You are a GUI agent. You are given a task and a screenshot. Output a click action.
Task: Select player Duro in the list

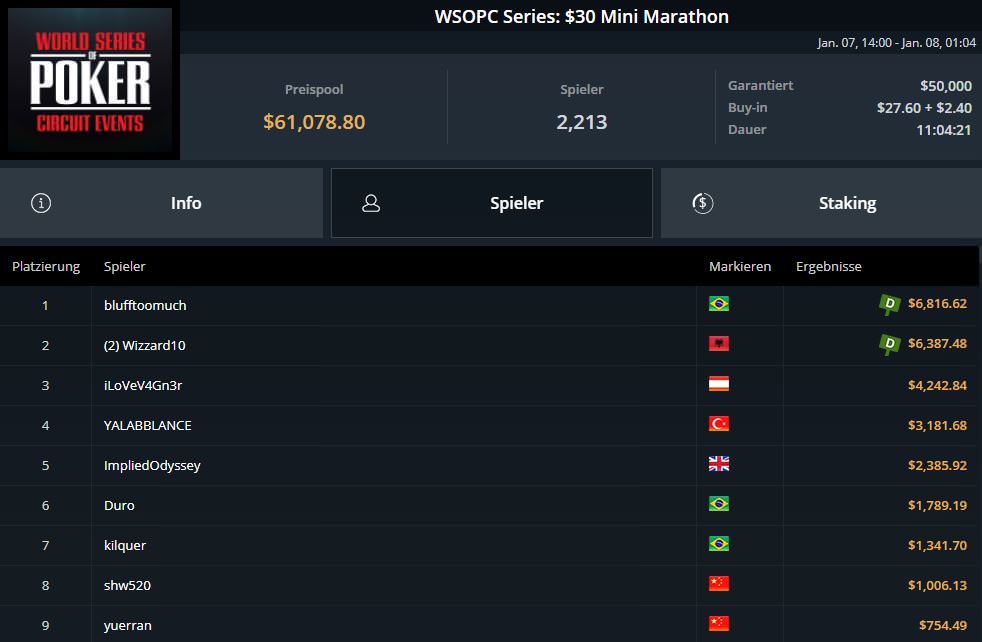click(119, 505)
